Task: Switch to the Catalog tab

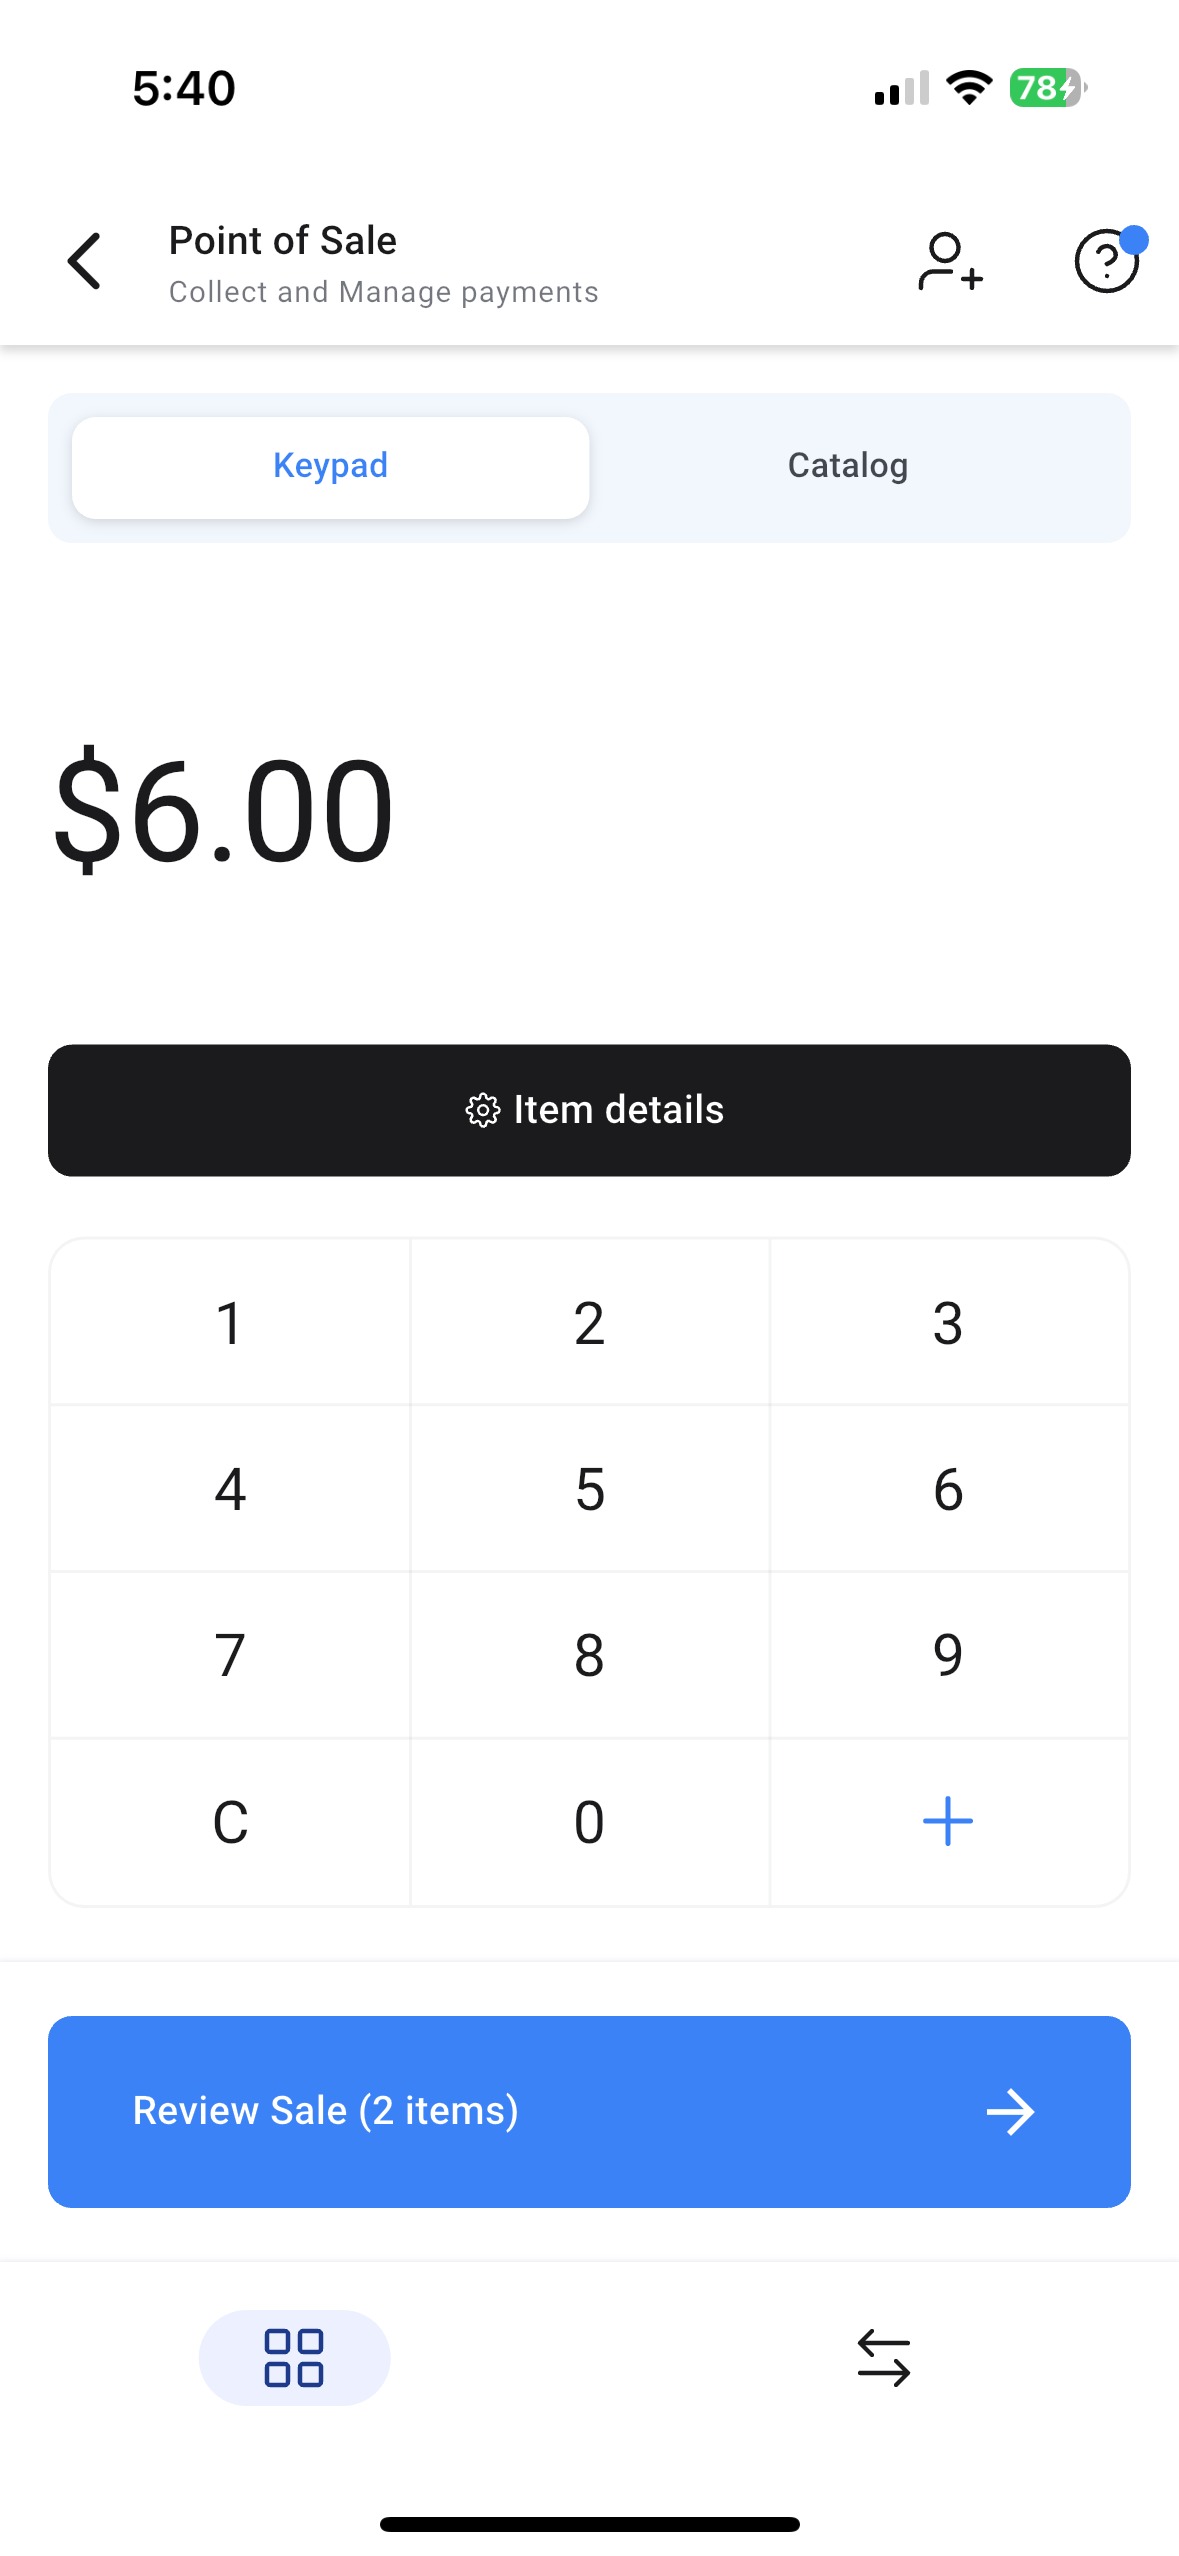Action: [x=848, y=466]
